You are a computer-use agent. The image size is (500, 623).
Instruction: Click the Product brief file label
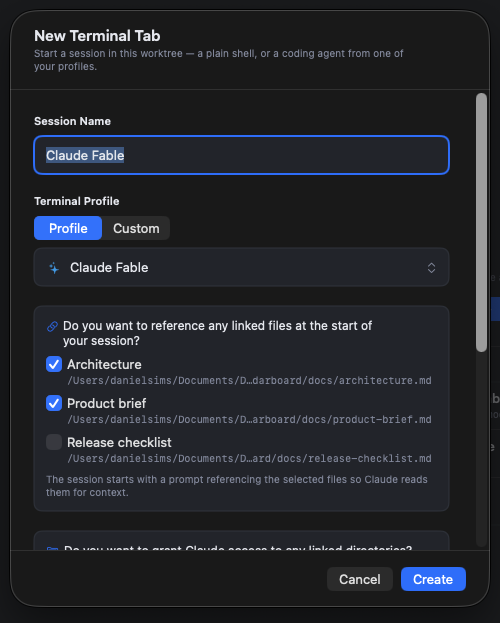(x=107, y=403)
